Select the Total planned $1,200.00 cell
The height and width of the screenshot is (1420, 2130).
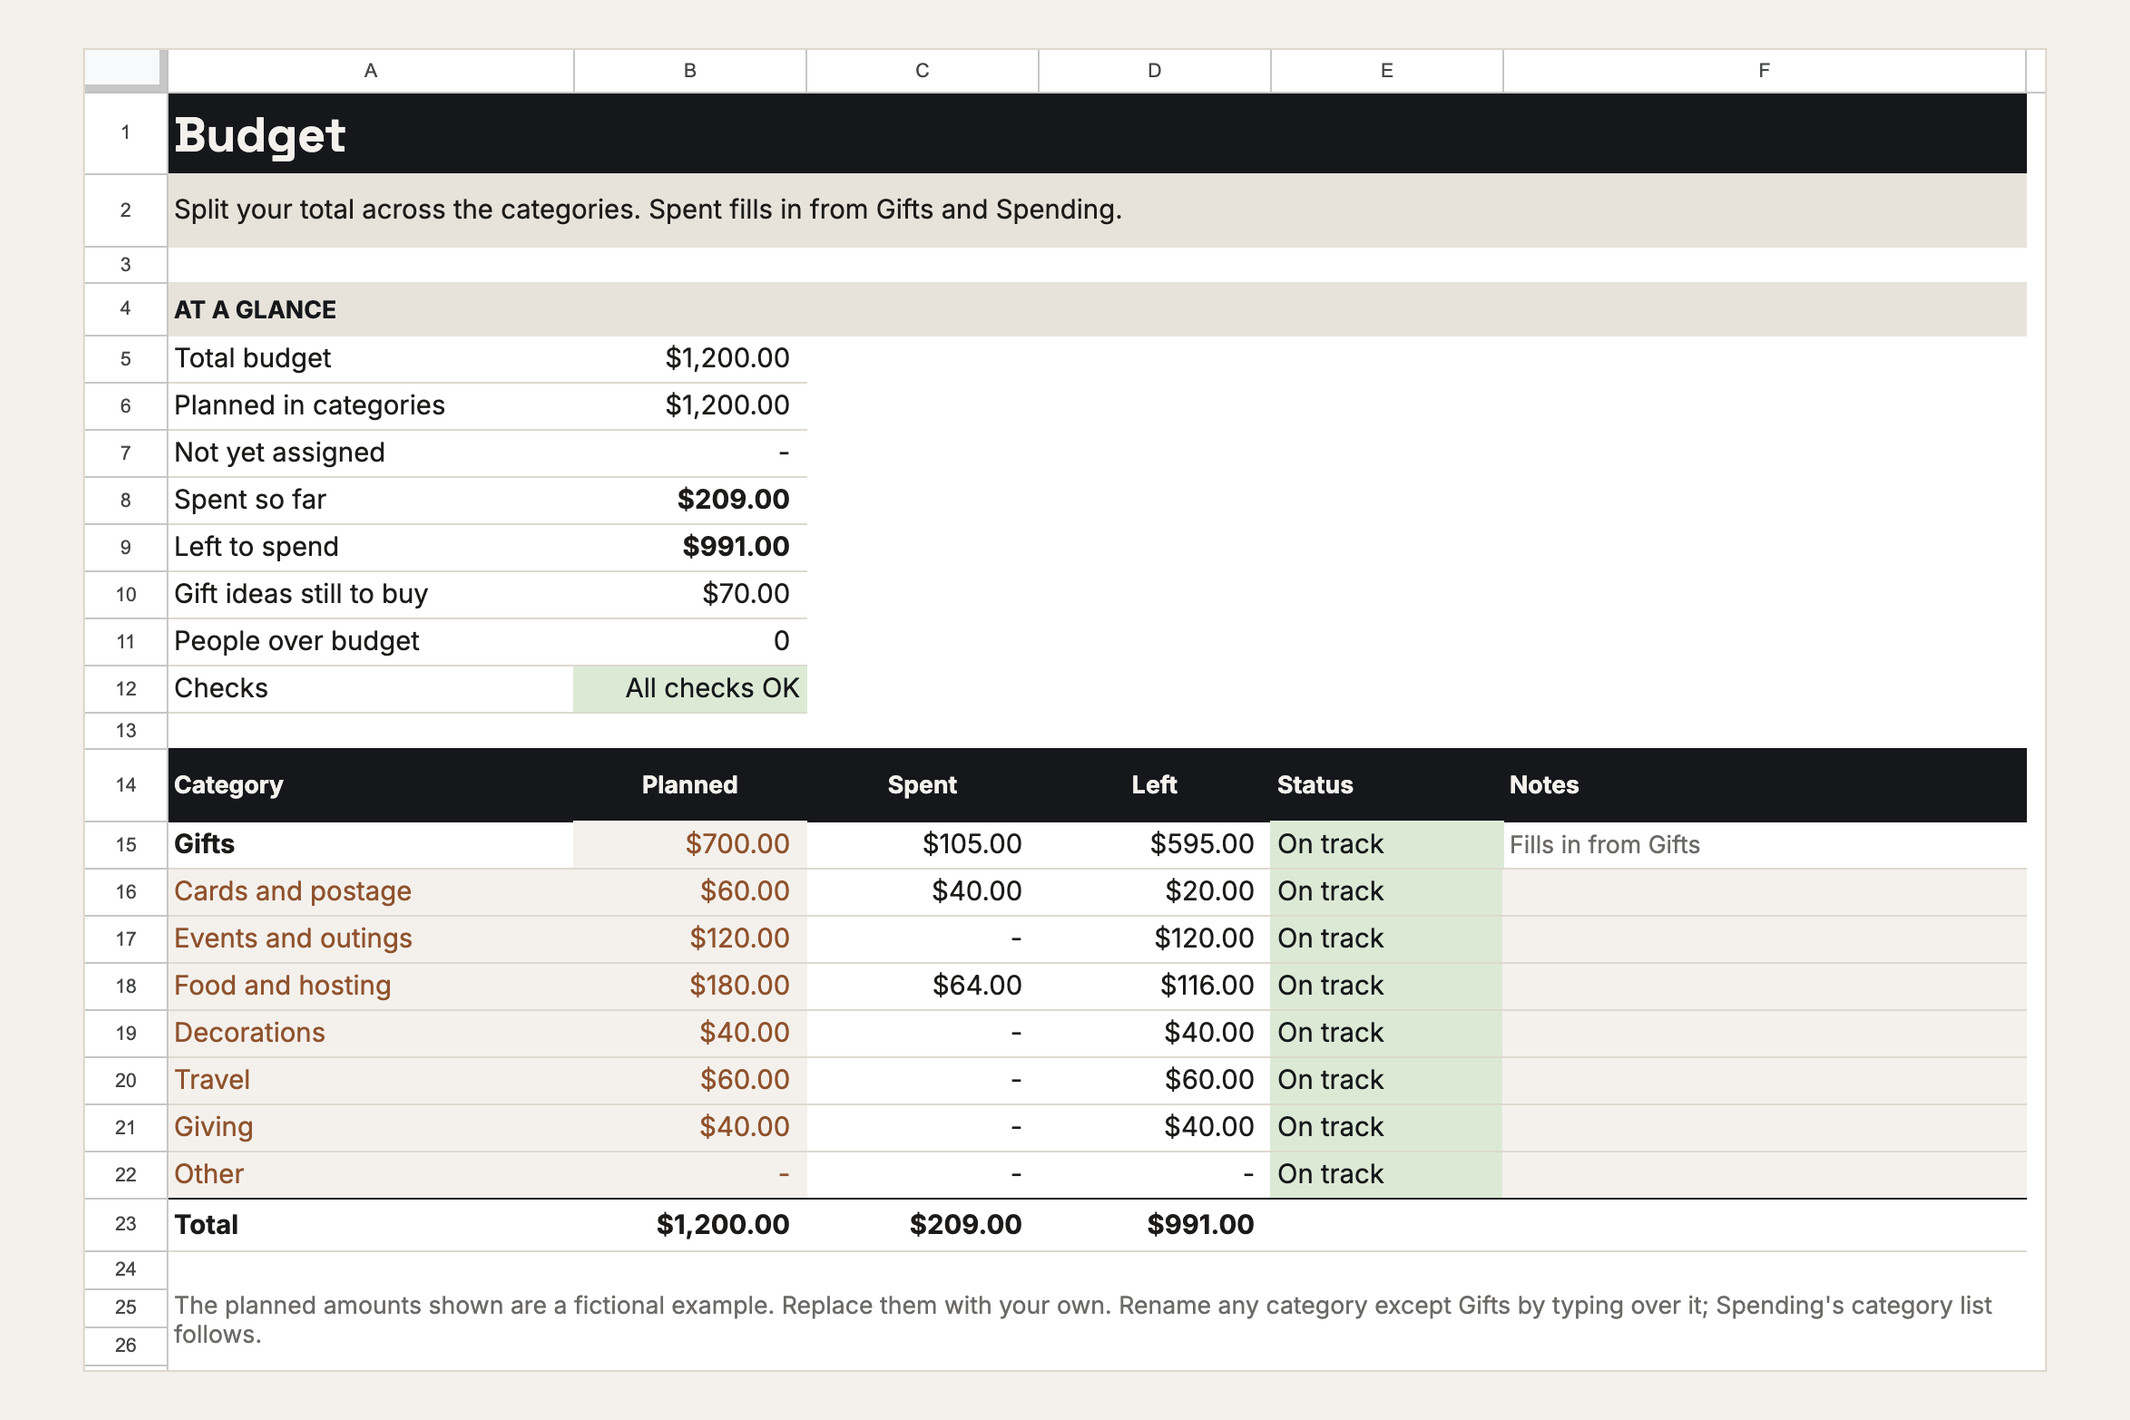[690, 1224]
